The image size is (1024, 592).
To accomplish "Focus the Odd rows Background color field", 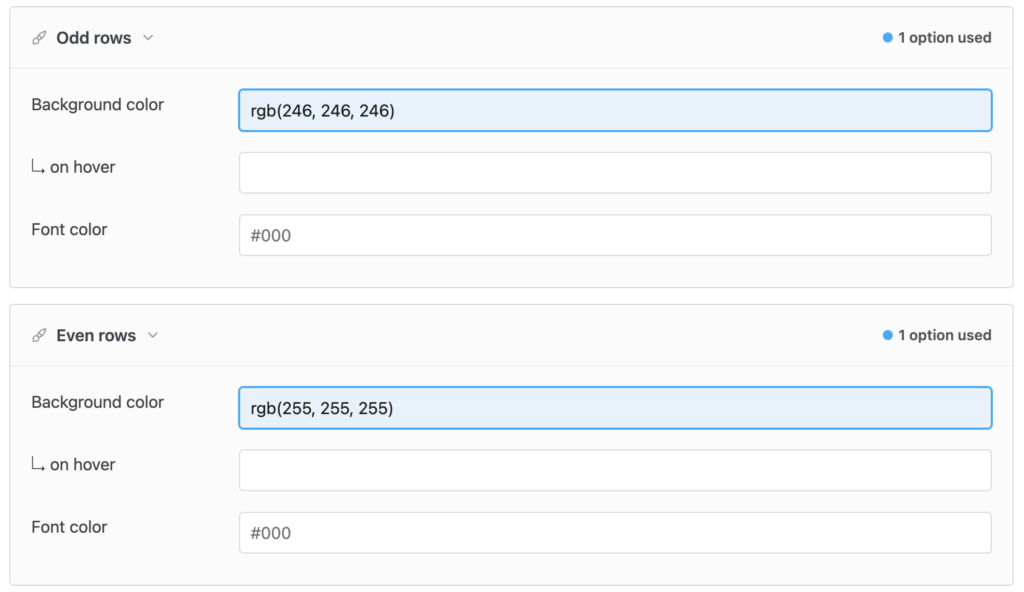I will [615, 110].
